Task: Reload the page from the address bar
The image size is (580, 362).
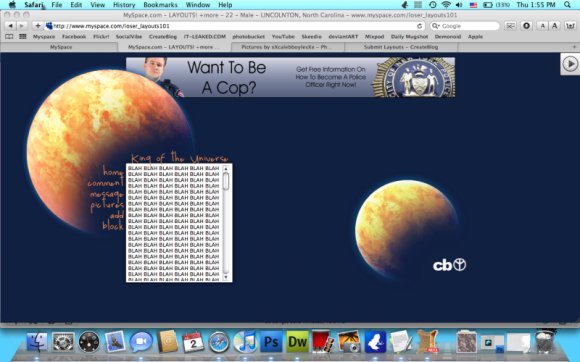Action: pos(419,26)
